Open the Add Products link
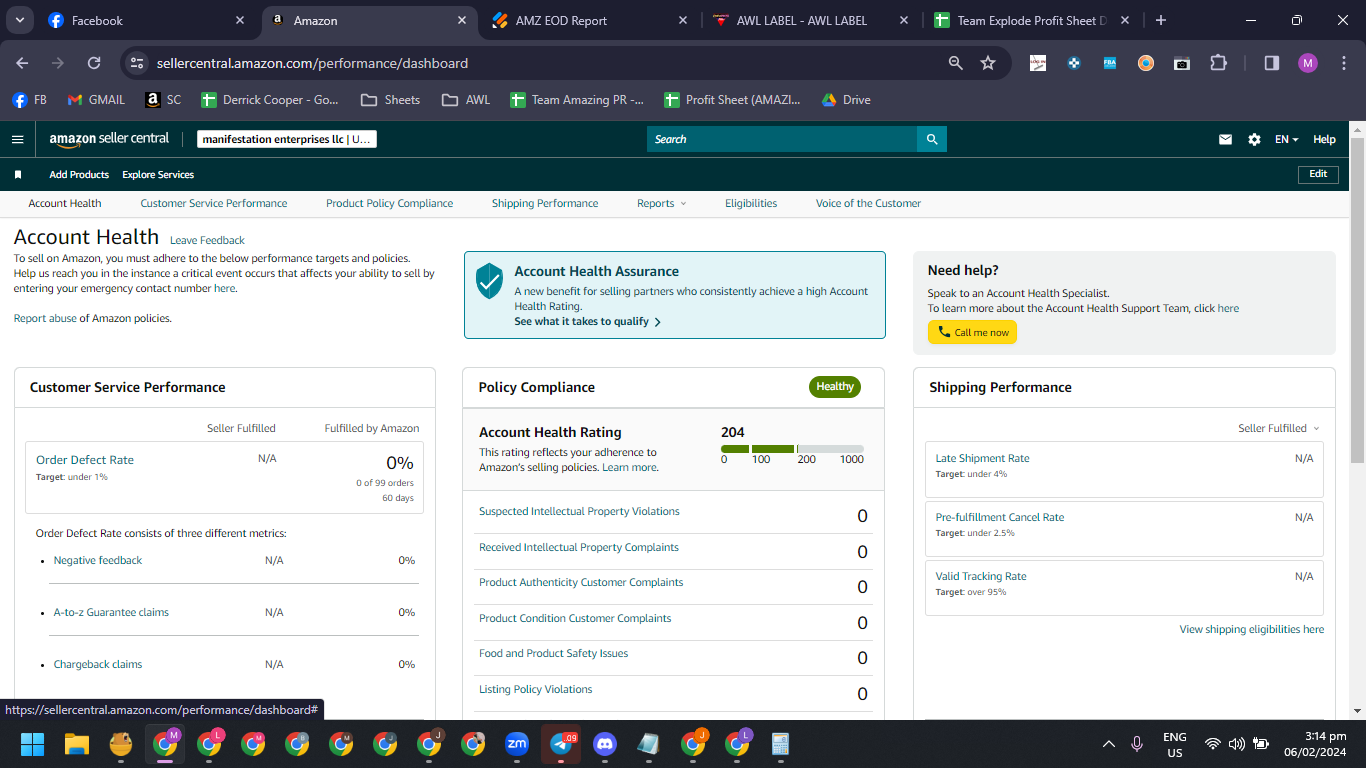1366x768 pixels. pos(79,175)
